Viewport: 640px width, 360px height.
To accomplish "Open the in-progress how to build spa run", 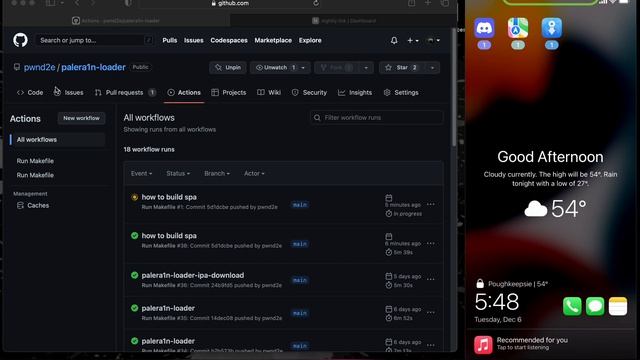I will coord(169,197).
